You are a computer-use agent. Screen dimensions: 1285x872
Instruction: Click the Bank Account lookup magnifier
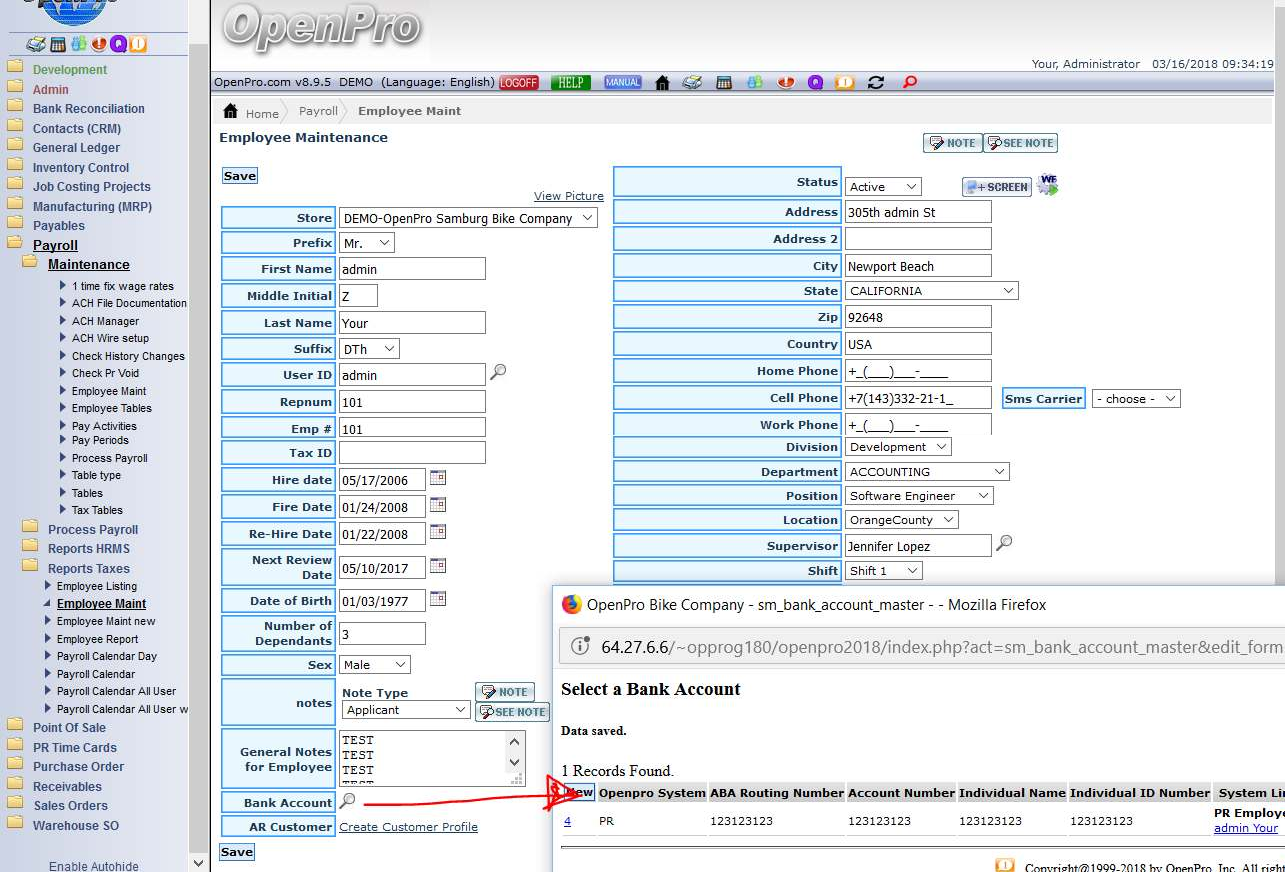(347, 801)
